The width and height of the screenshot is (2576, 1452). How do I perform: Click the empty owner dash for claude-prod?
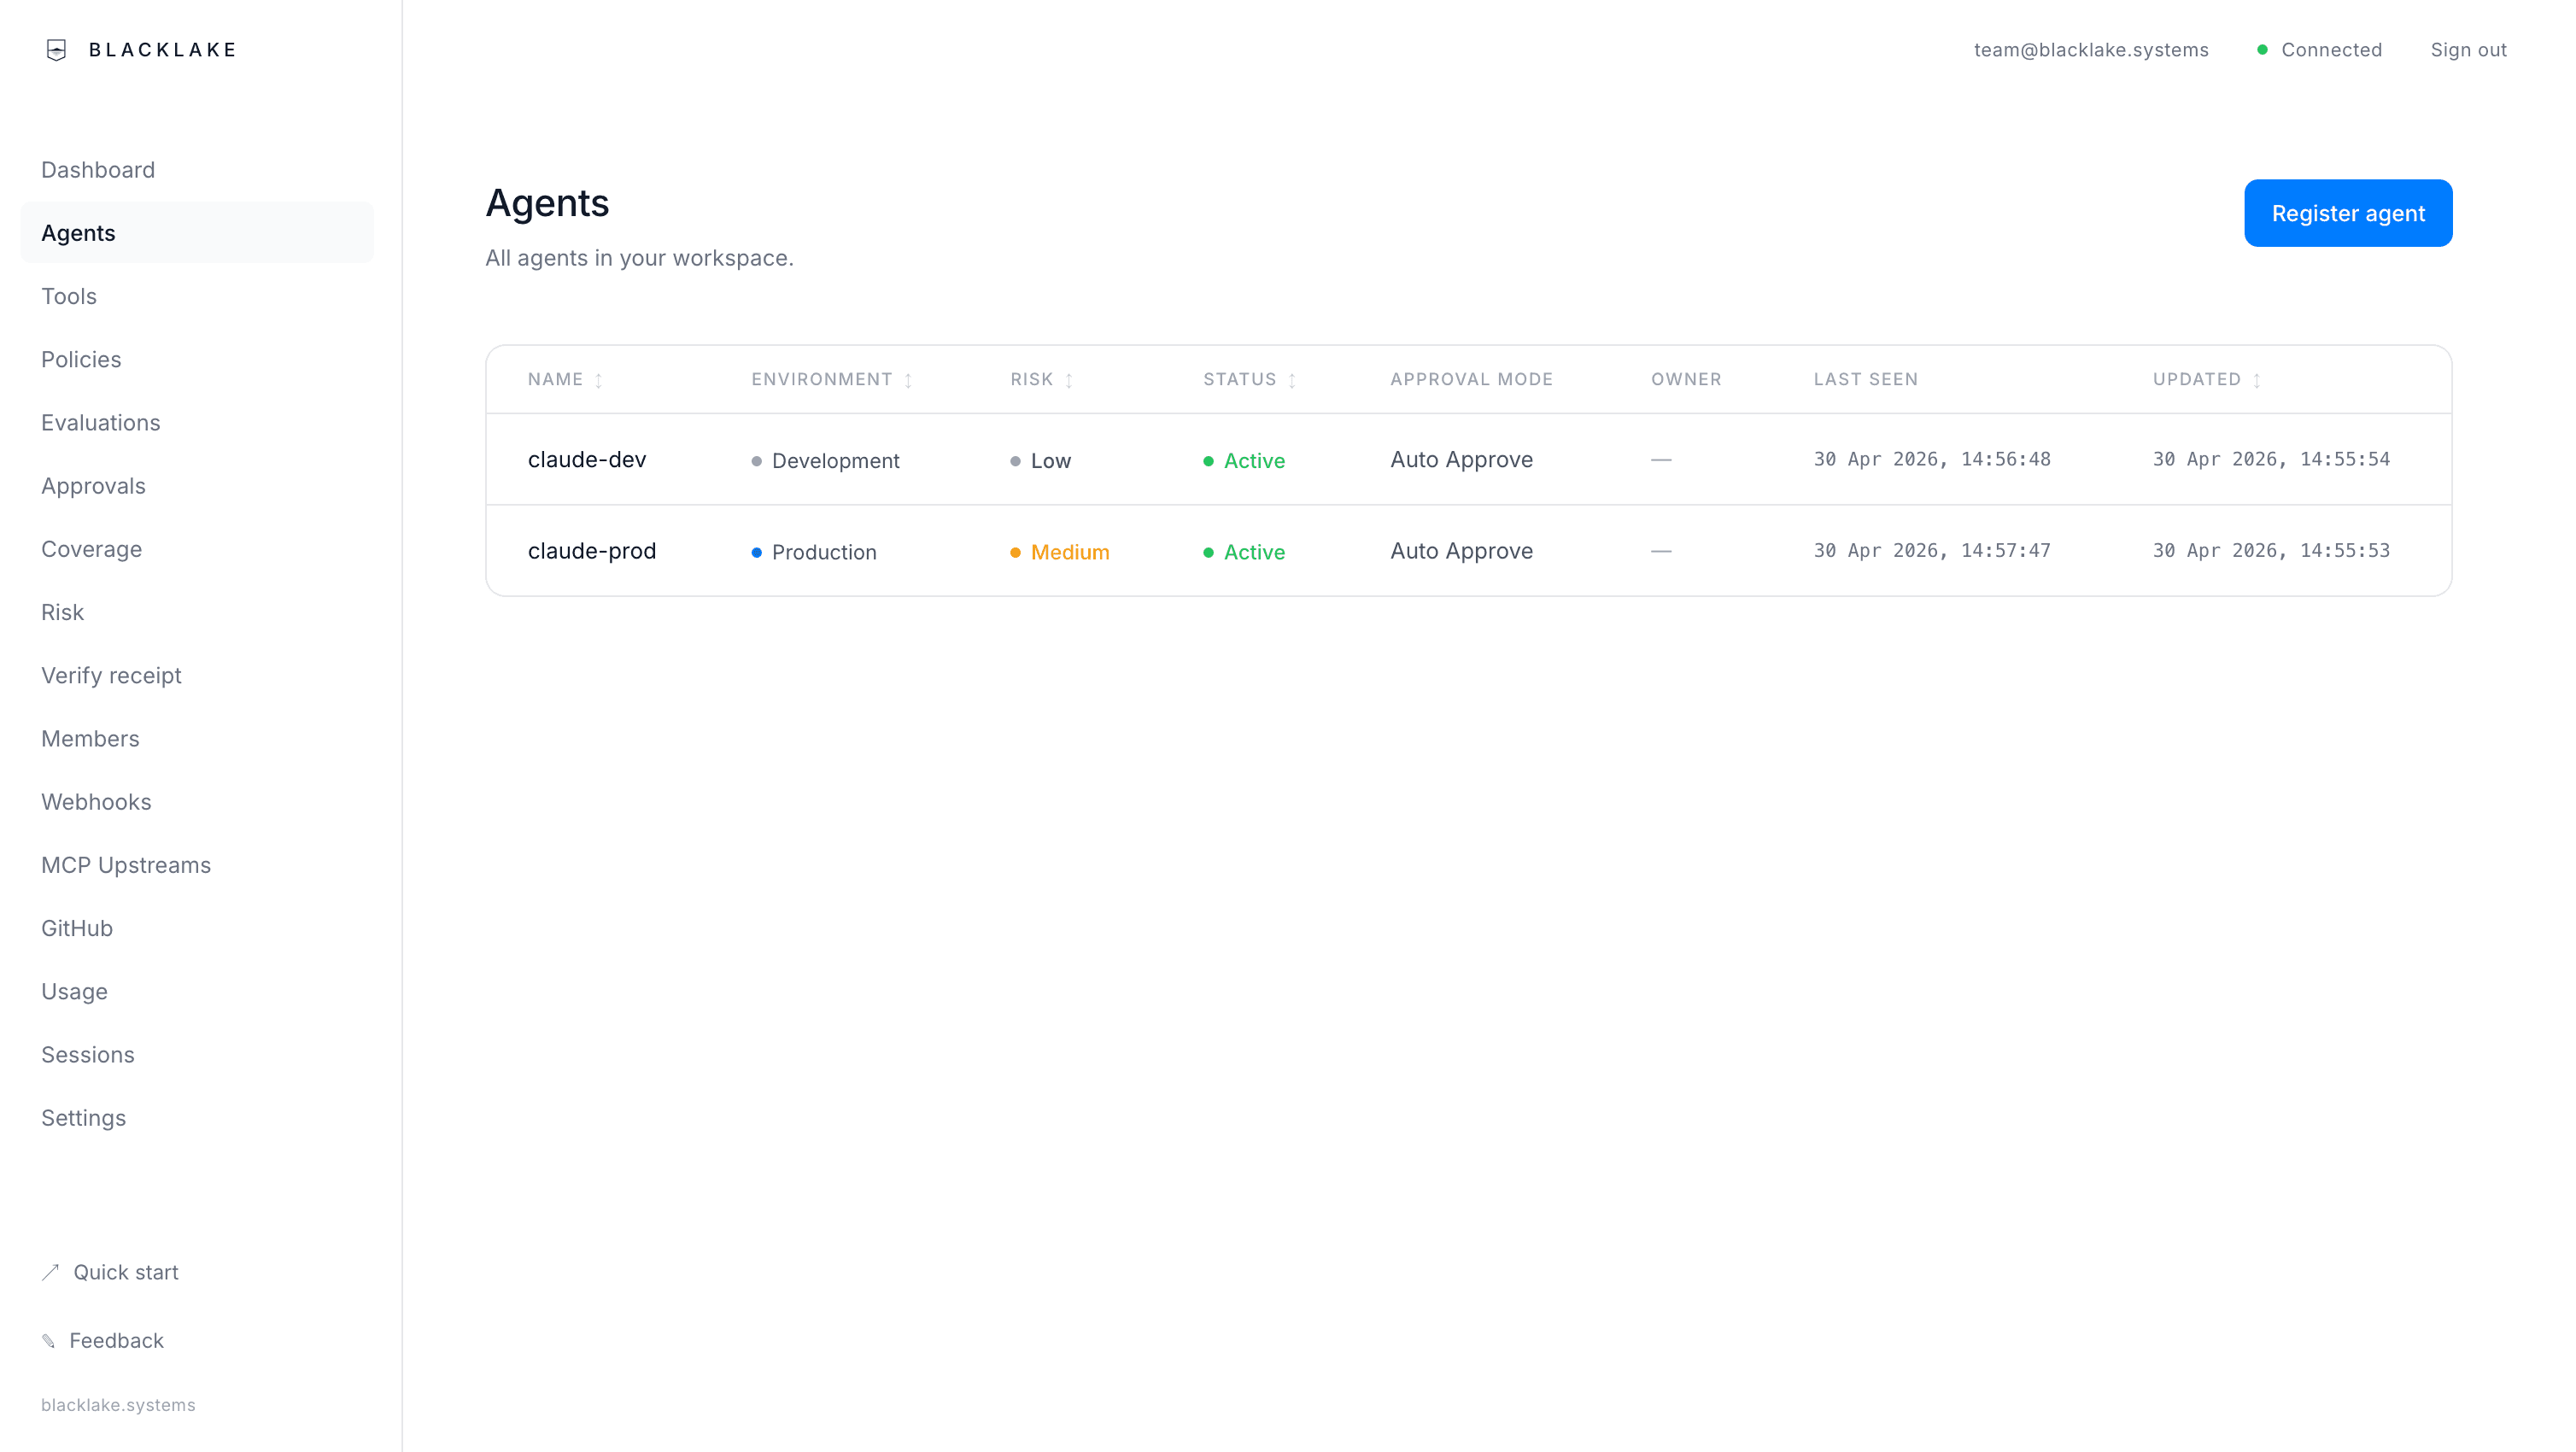tap(1661, 551)
